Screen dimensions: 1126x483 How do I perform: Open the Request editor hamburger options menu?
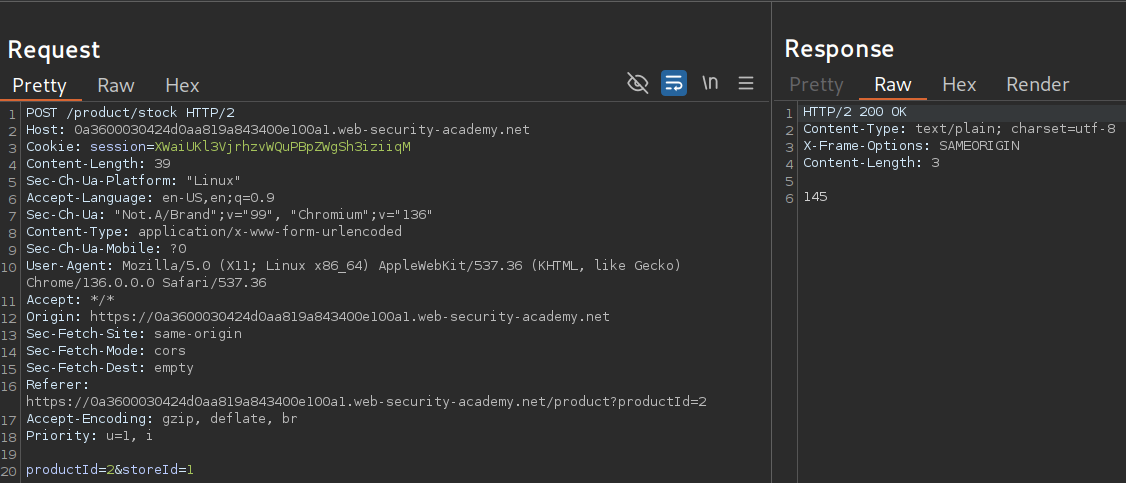746,83
